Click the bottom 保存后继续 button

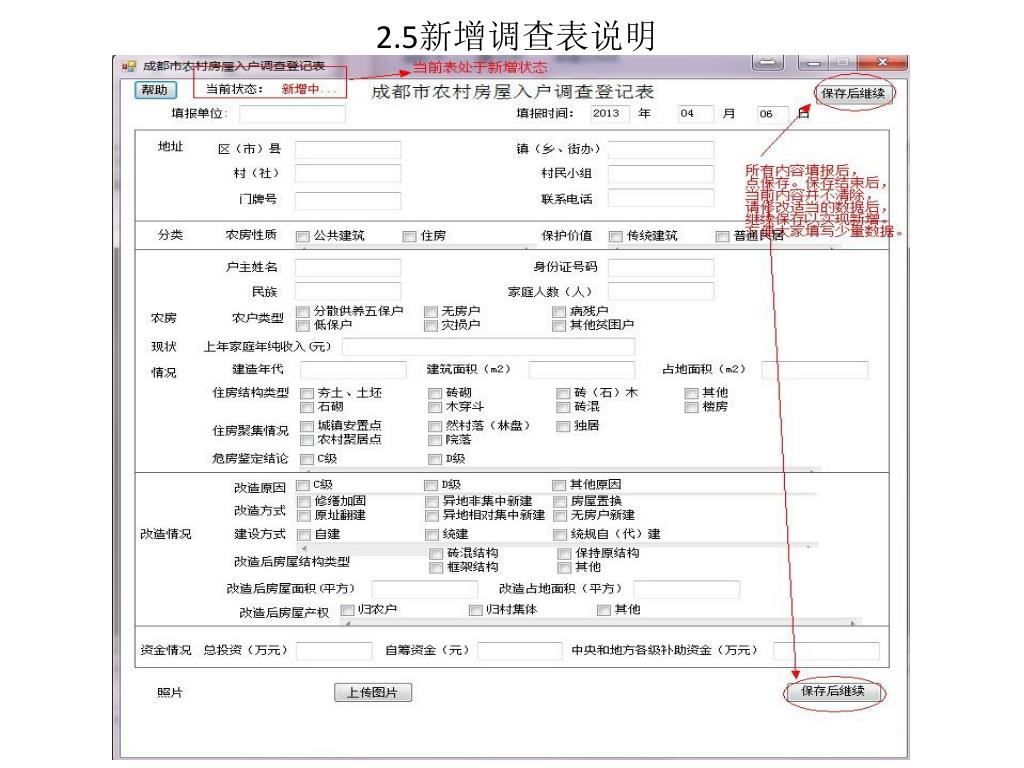tap(833, 691)
